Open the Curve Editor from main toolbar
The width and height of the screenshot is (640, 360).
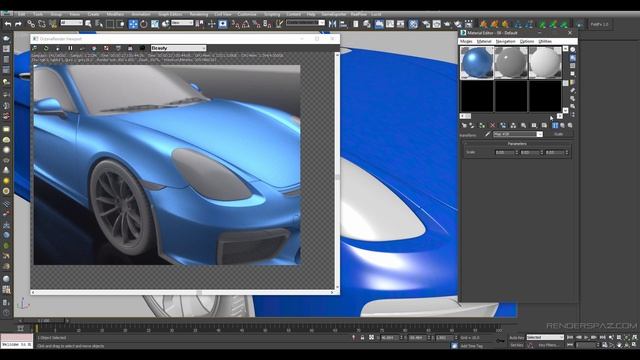pyautogui.click(x=390, y=24)
